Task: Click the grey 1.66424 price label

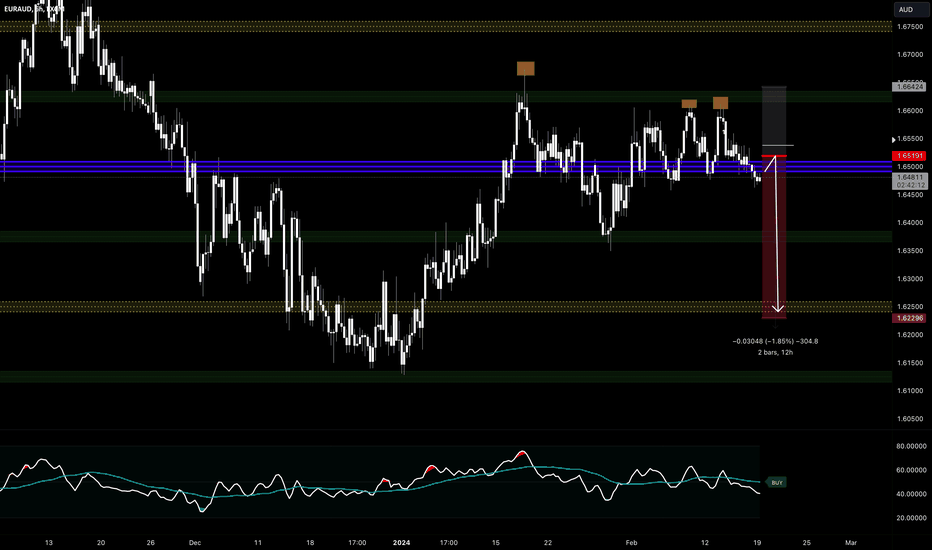Action: [x=909, y=87]
